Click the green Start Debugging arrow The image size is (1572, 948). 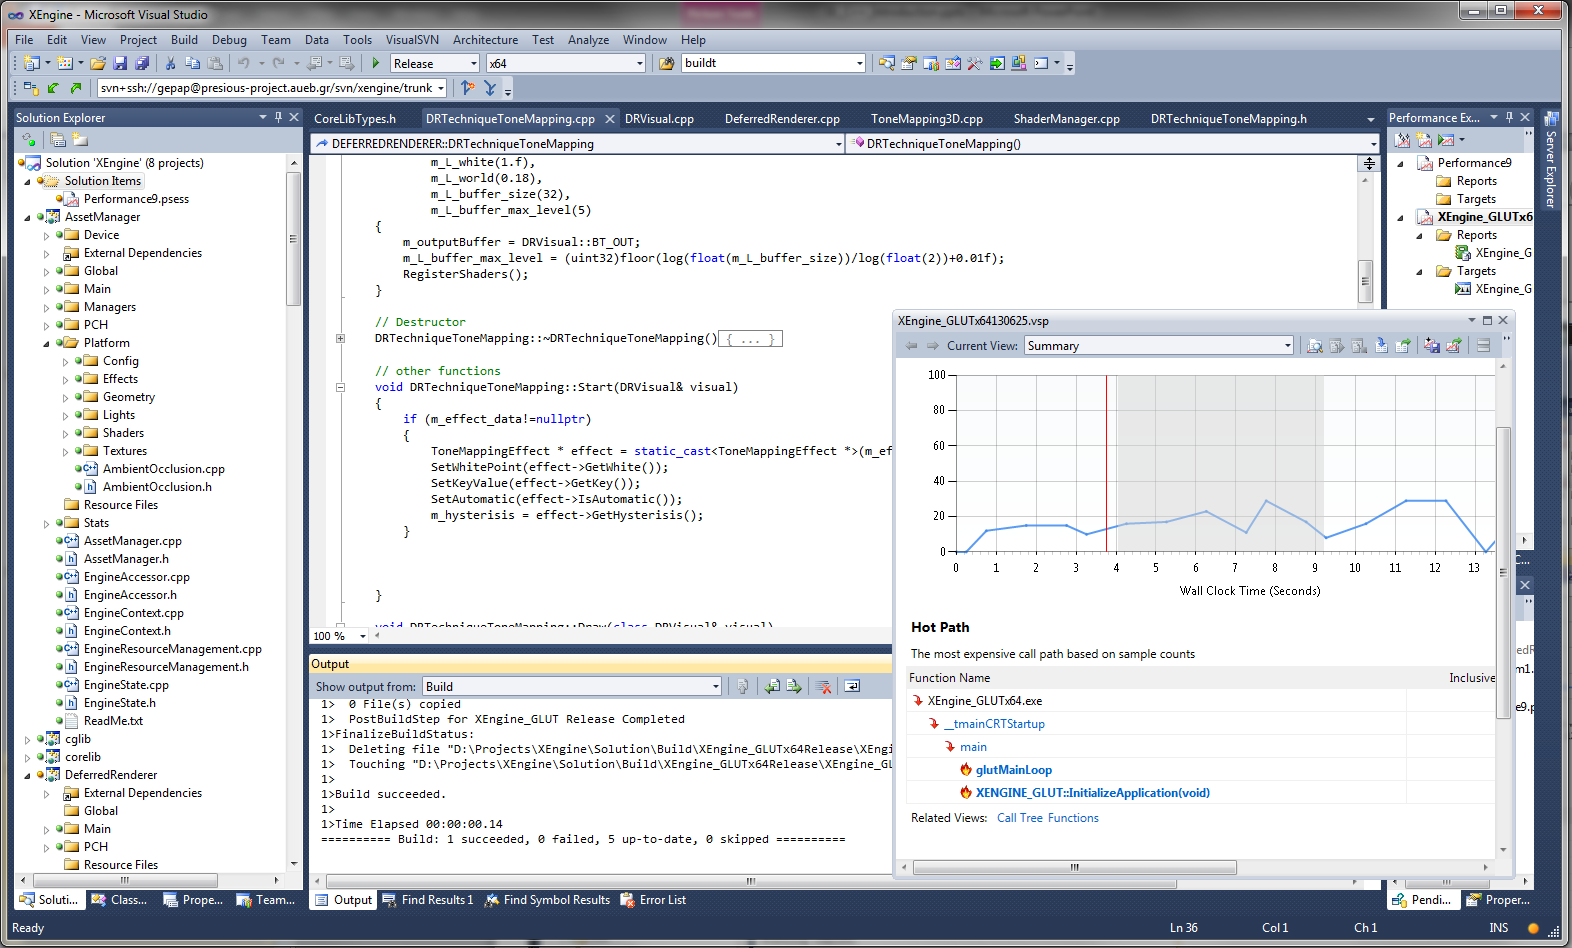[x=376, y=63]
